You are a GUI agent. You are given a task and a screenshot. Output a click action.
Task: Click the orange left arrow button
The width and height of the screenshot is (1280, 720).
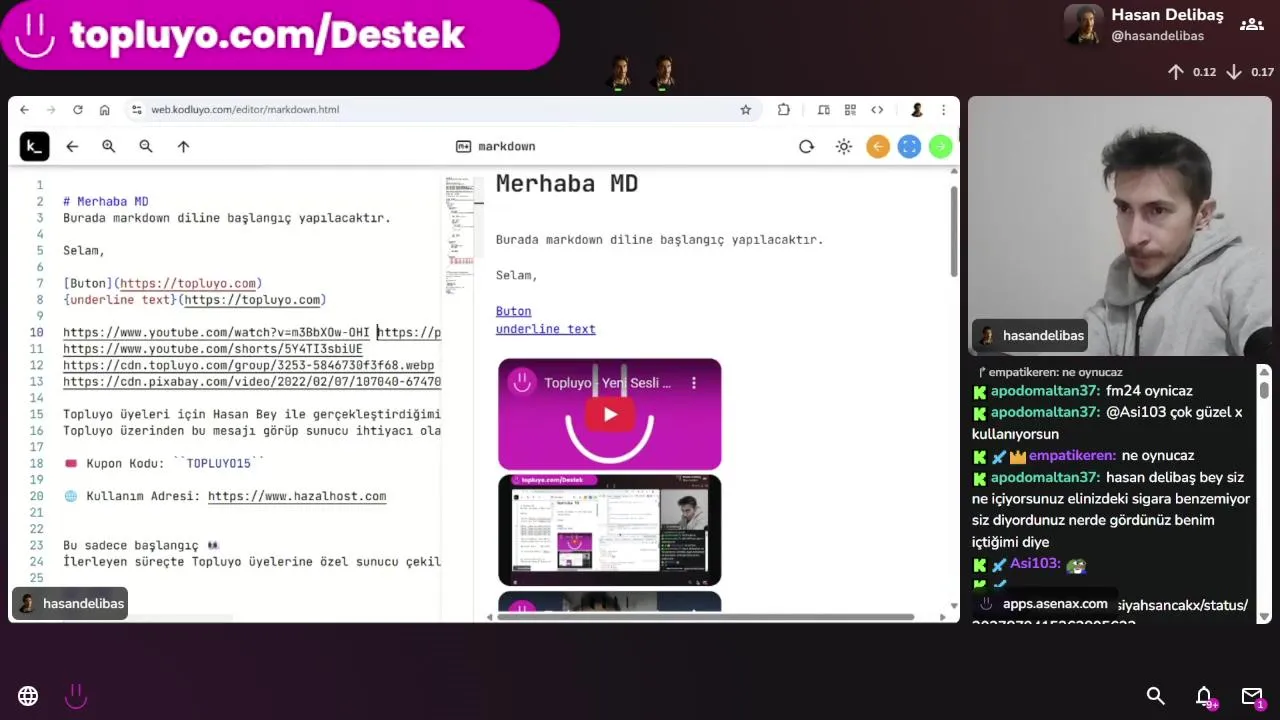tap(878, 147)
